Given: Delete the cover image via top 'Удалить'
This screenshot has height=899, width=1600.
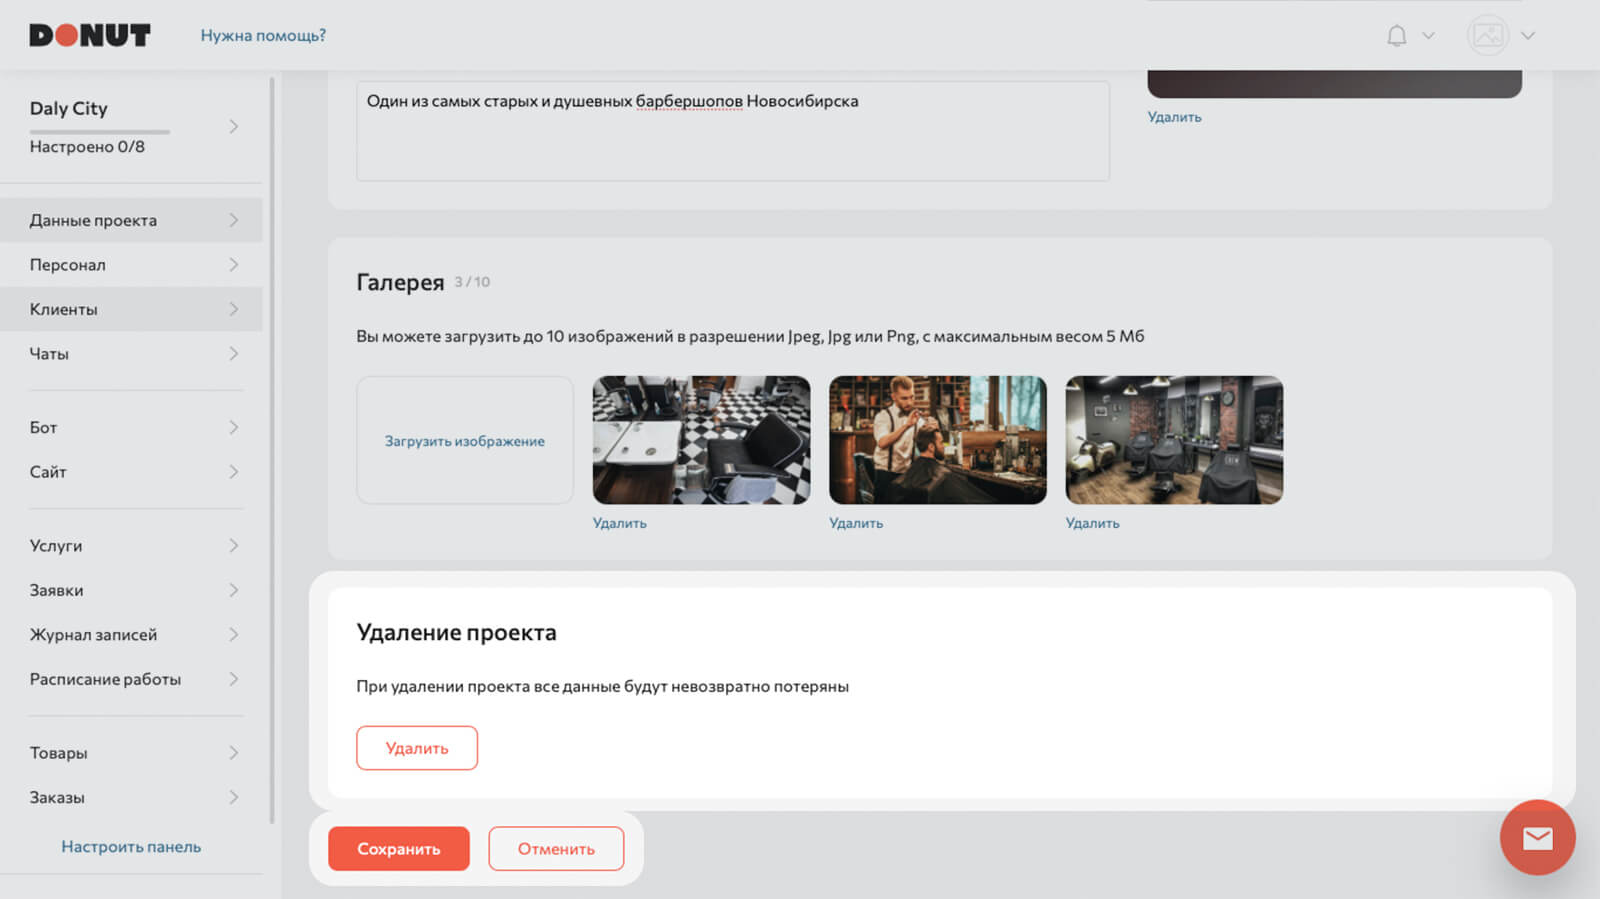Looking at the screenshot, I should click(x=1174, y=117).
